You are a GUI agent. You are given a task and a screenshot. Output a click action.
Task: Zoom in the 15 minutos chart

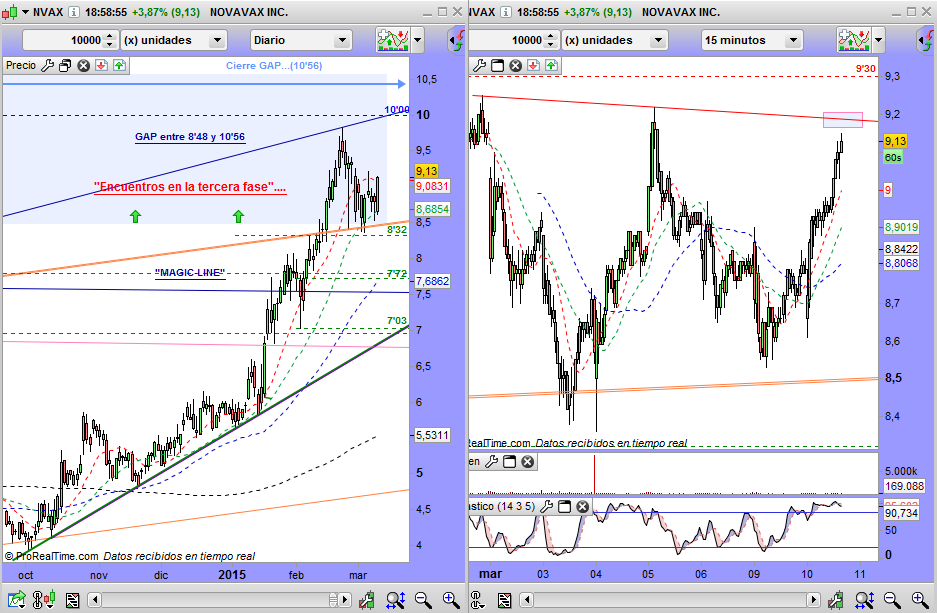click(x=920, y=599)
